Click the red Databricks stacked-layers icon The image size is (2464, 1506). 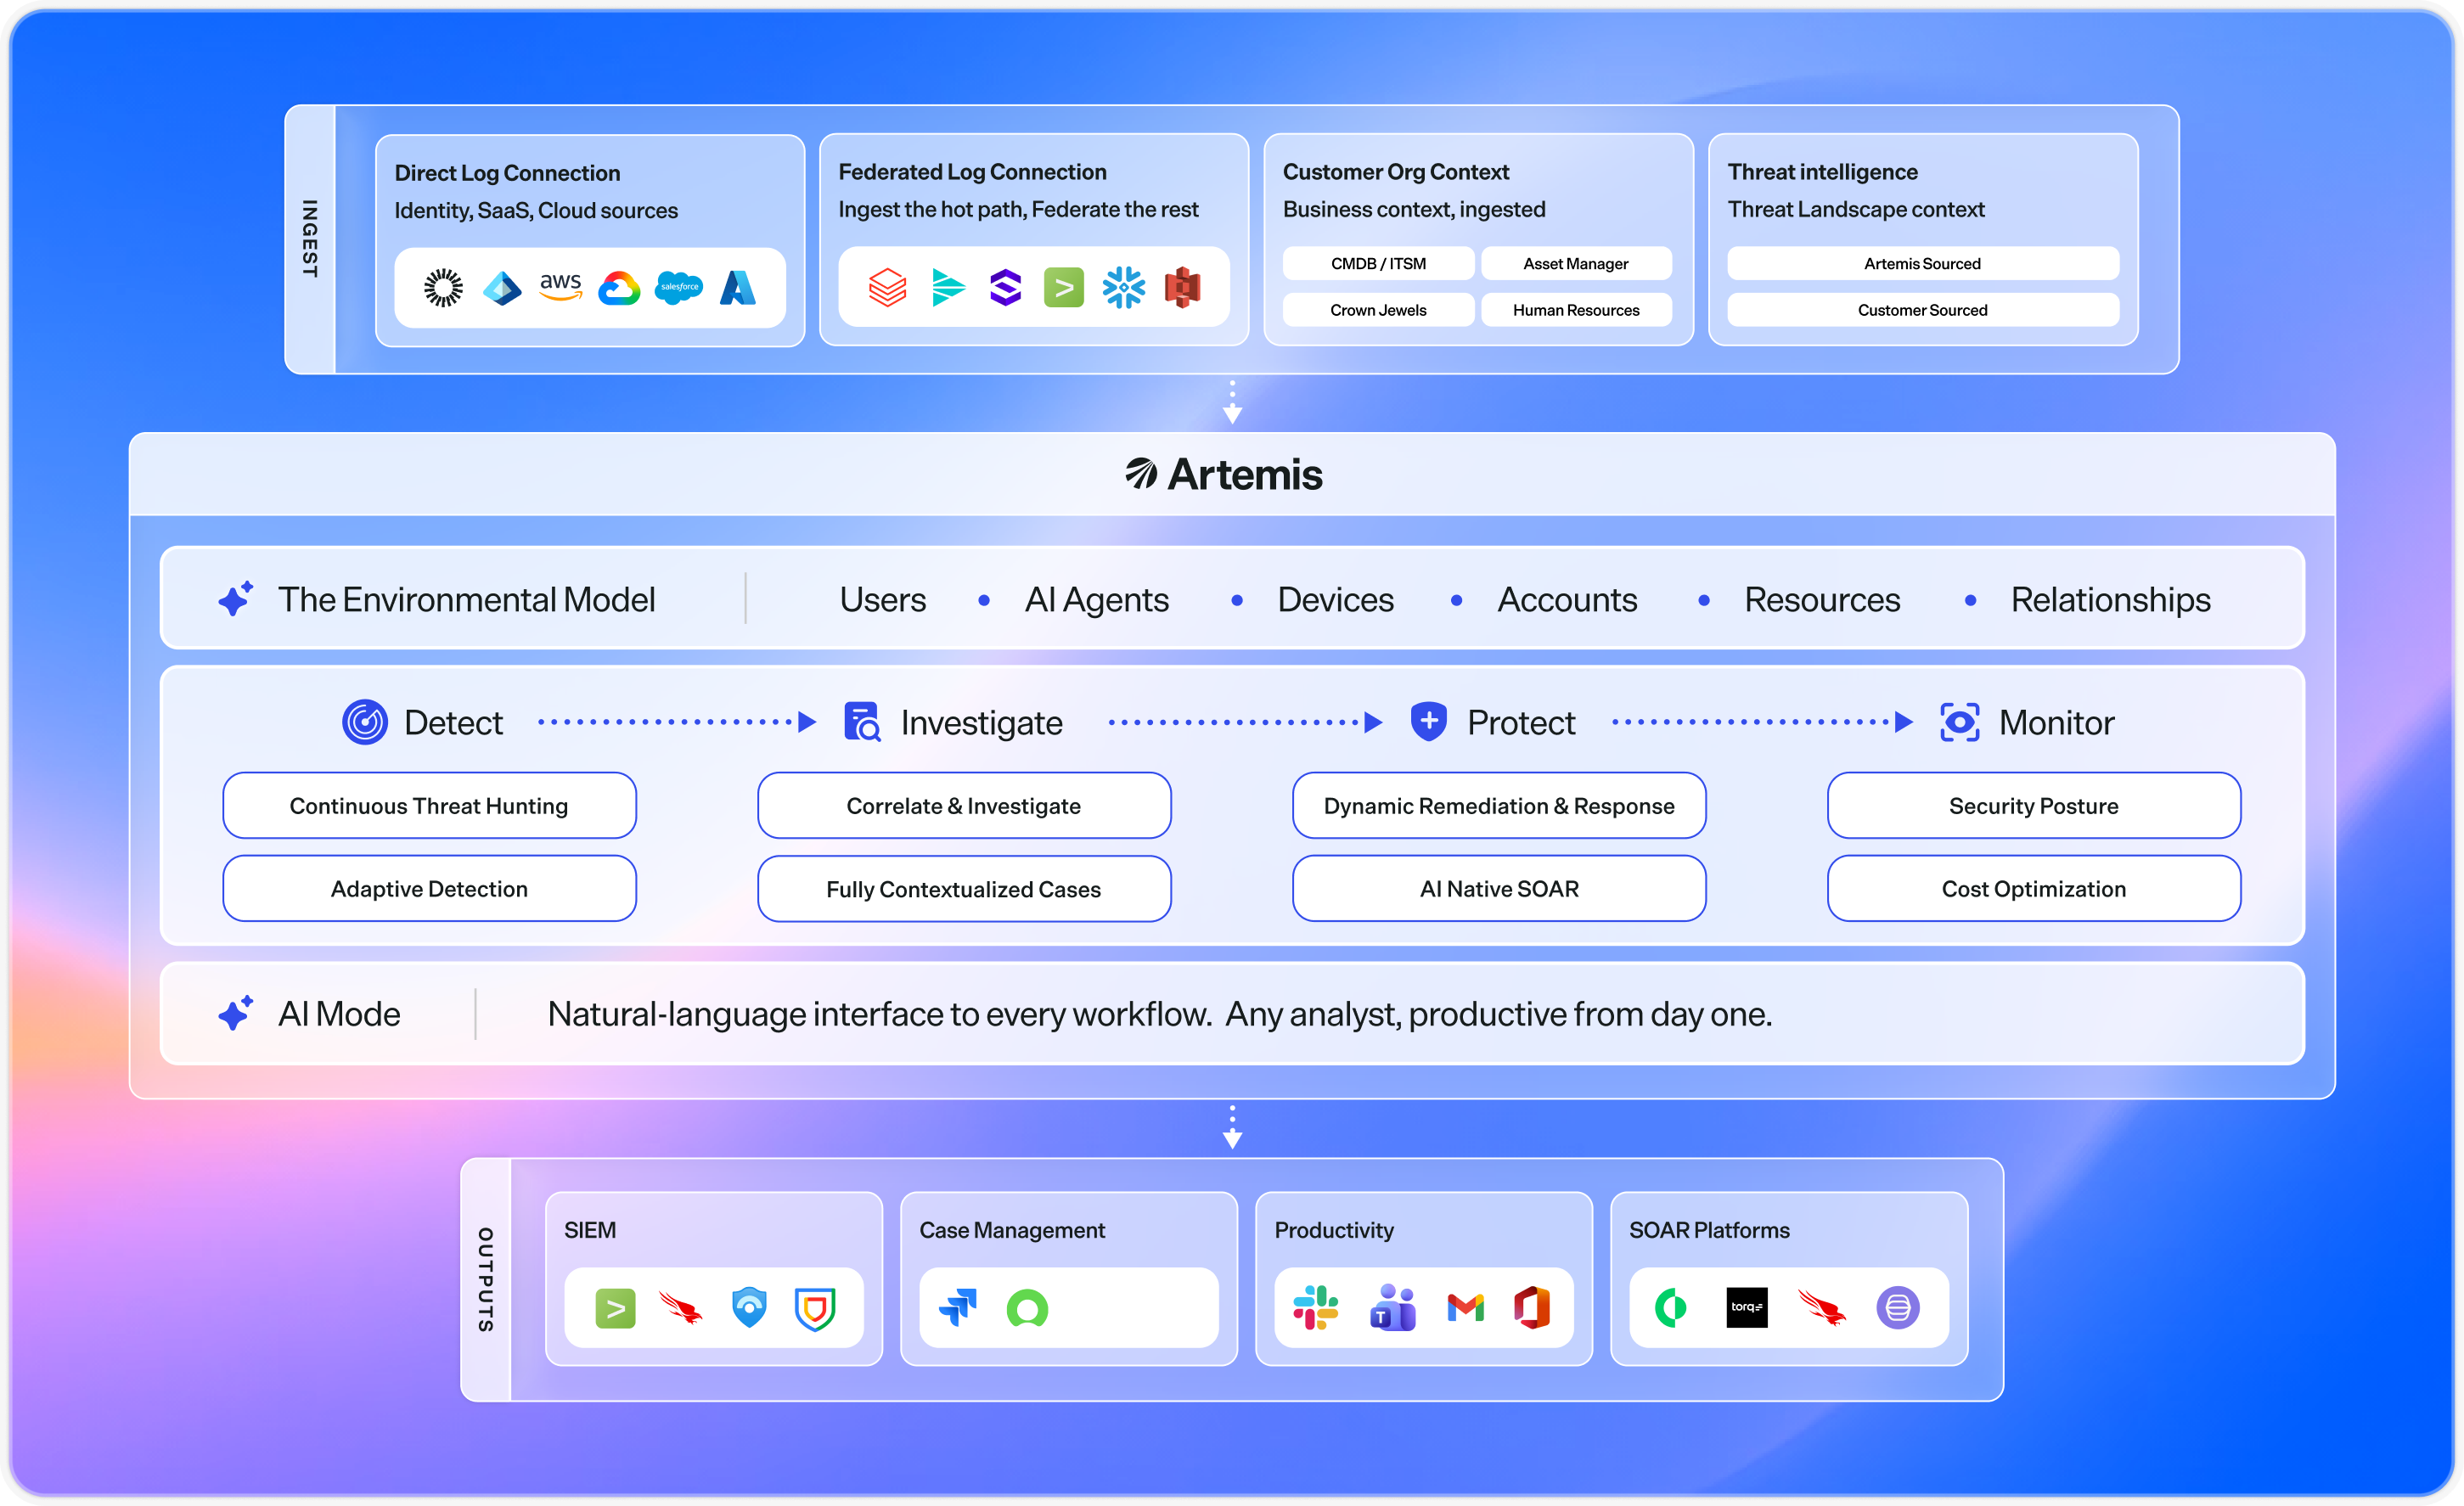pos(887,288)
